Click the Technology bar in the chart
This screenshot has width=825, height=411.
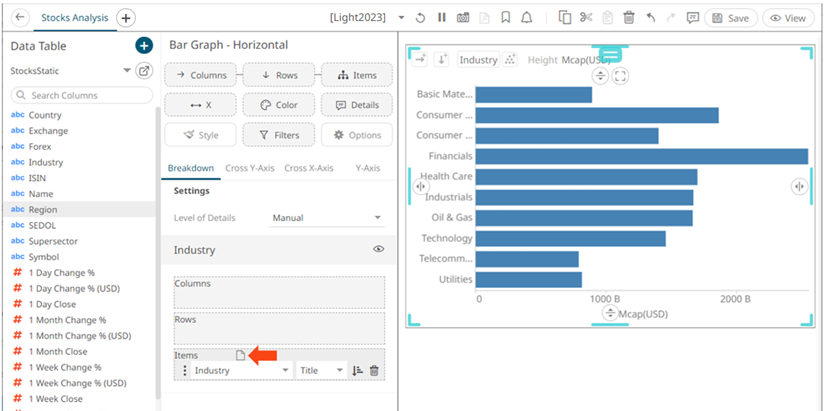(x=570, y=238)
